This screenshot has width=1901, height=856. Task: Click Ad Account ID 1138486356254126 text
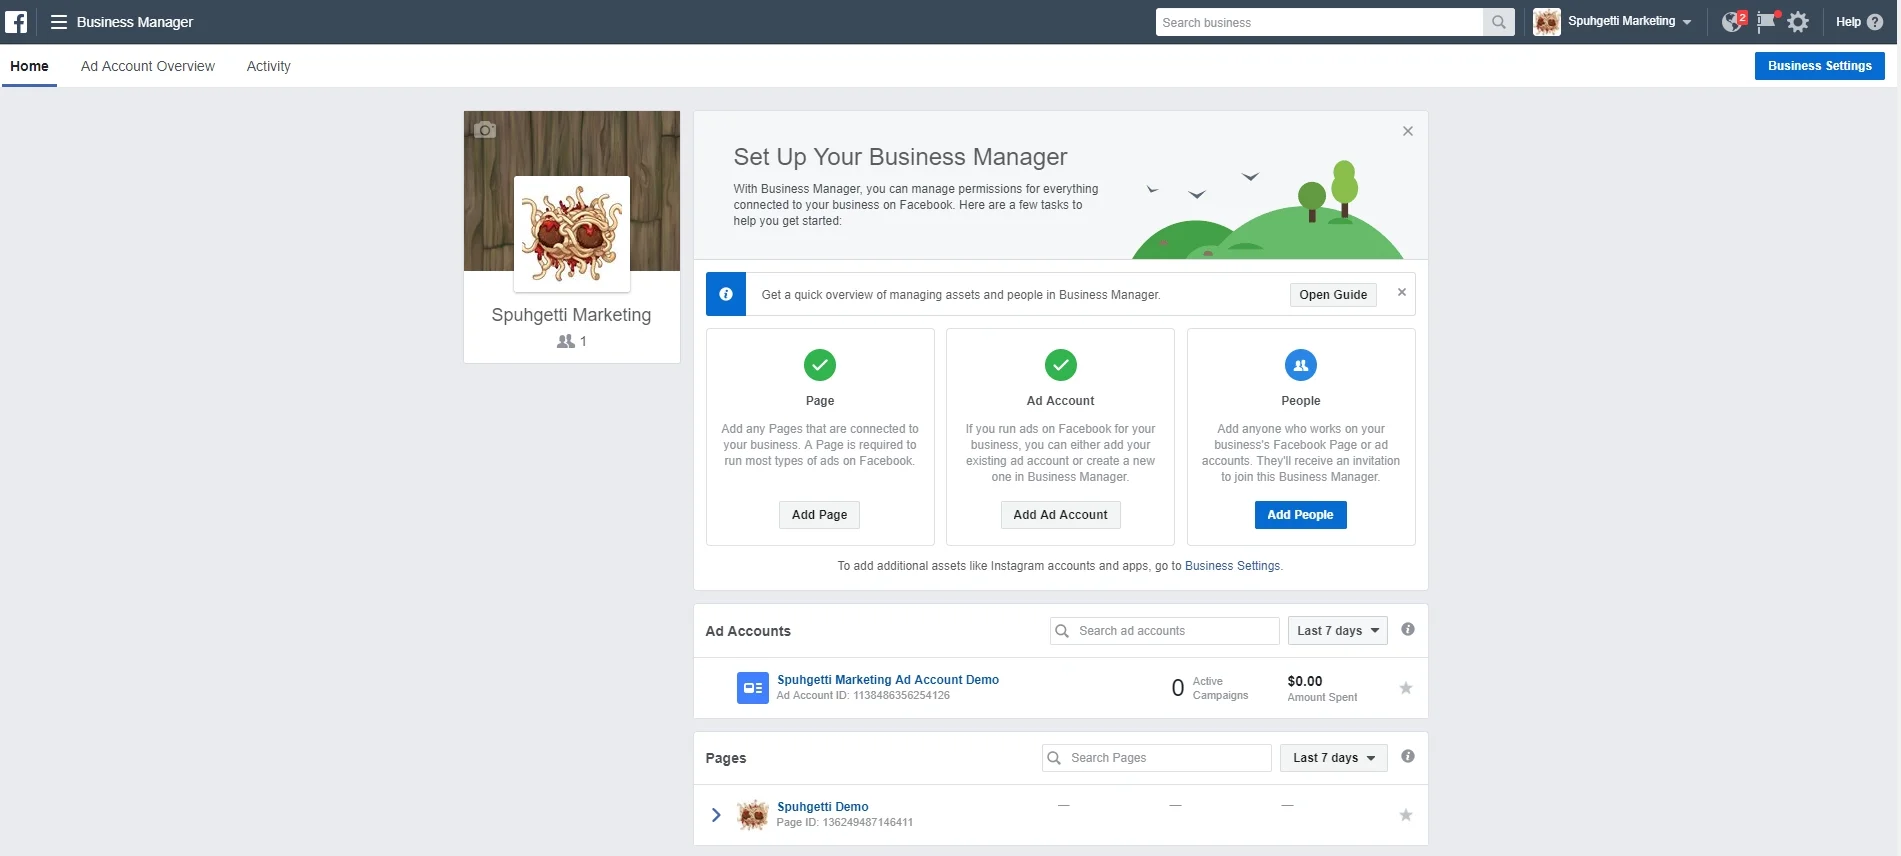863,695
